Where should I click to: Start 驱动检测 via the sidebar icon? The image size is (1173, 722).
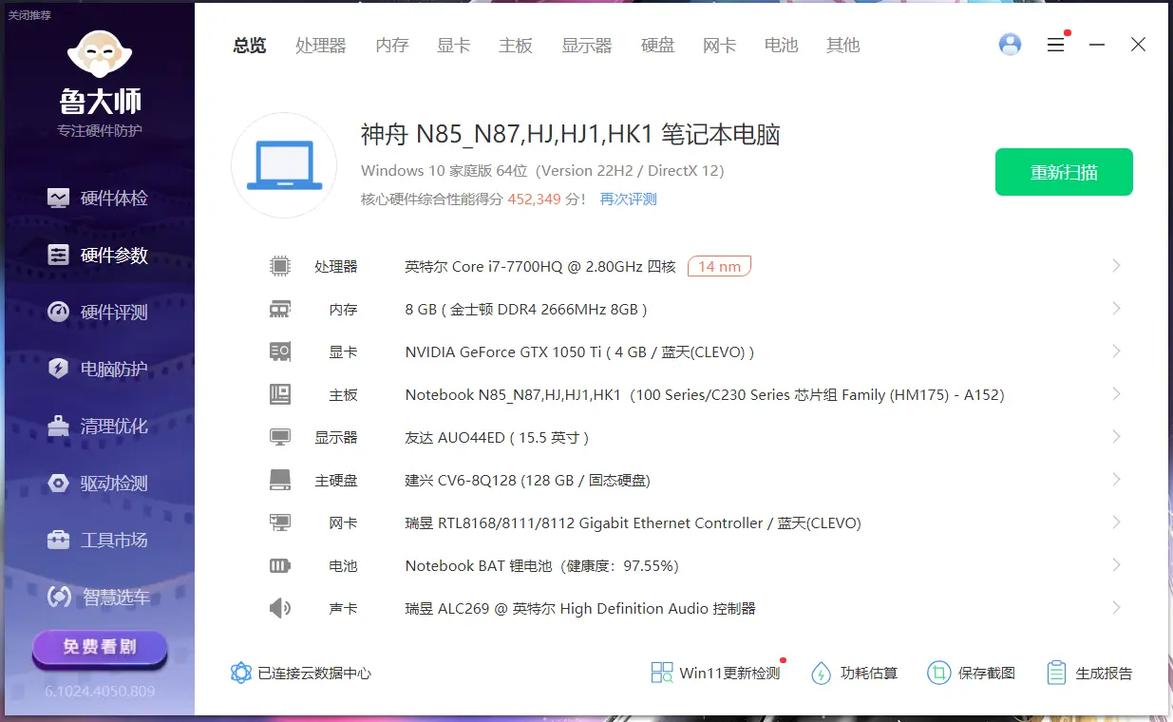(x=97, y=482)
